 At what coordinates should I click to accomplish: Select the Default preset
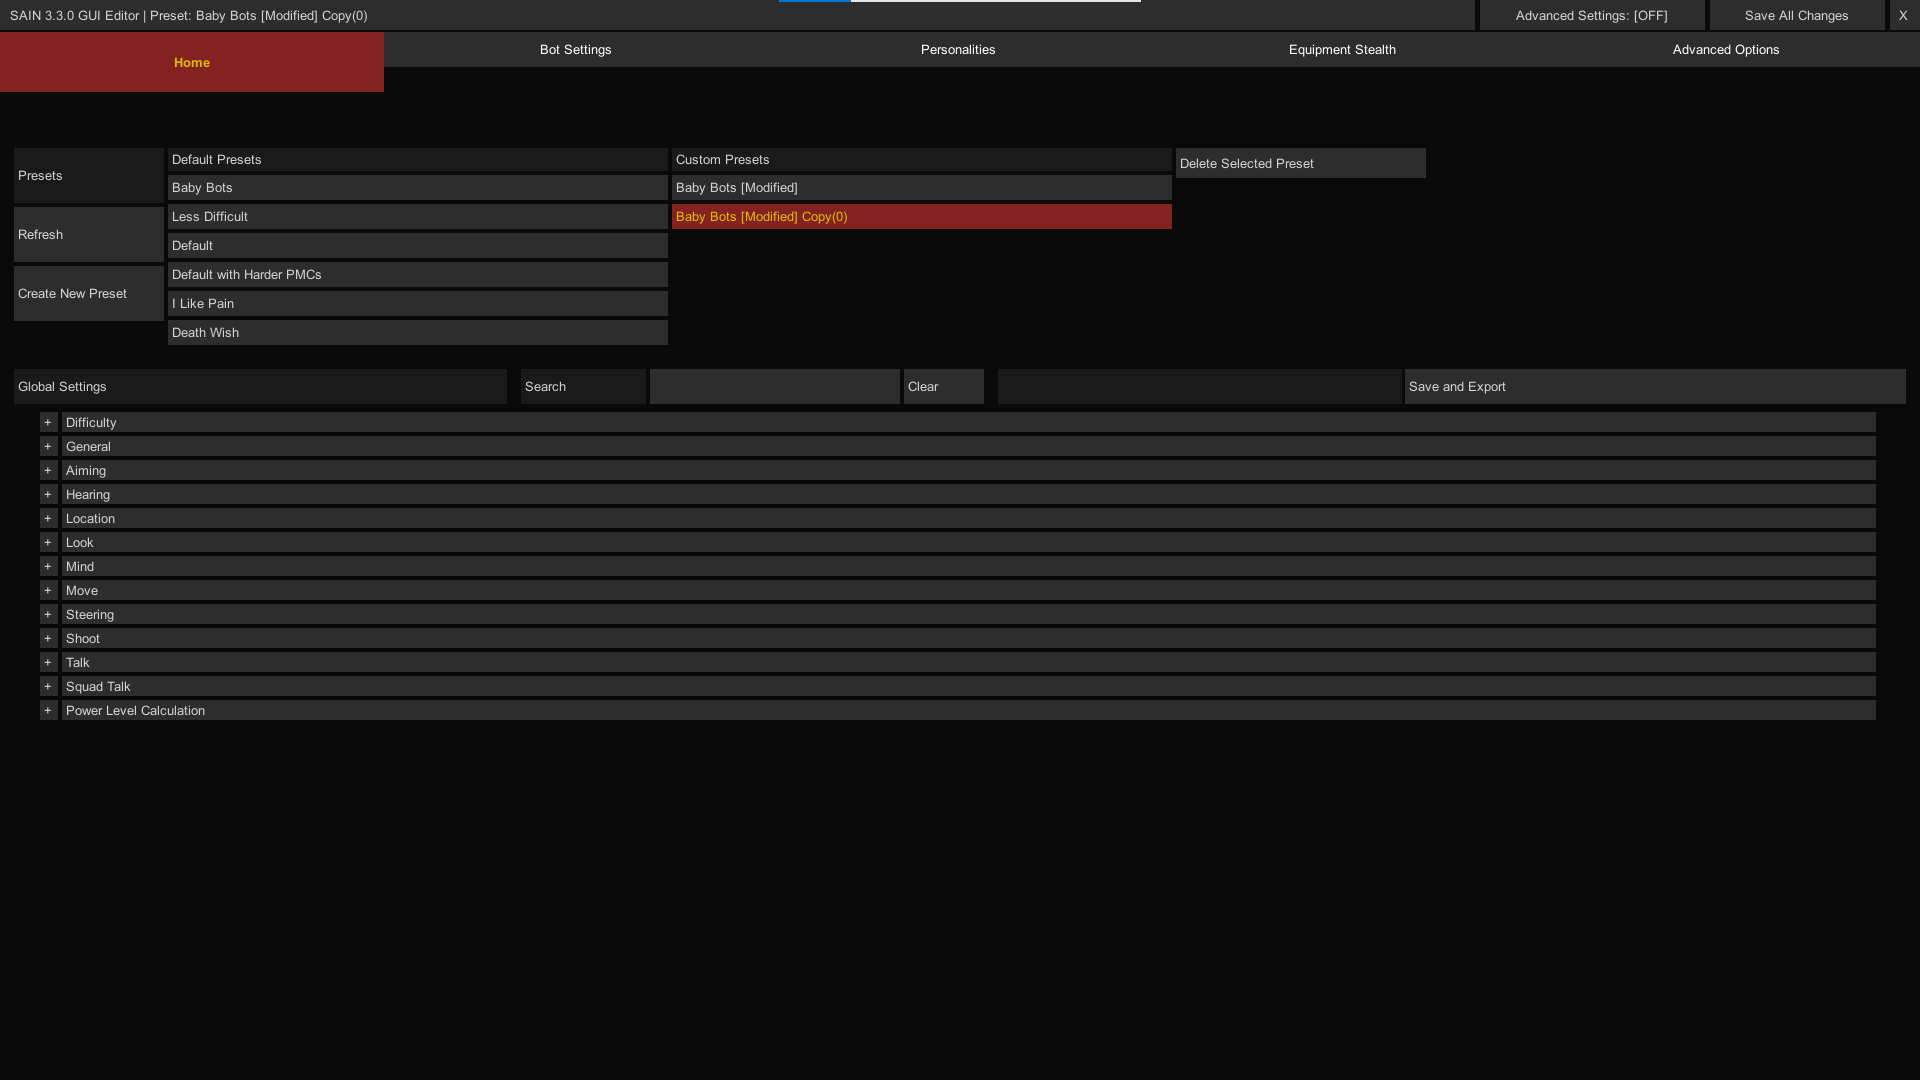(418, 246)
